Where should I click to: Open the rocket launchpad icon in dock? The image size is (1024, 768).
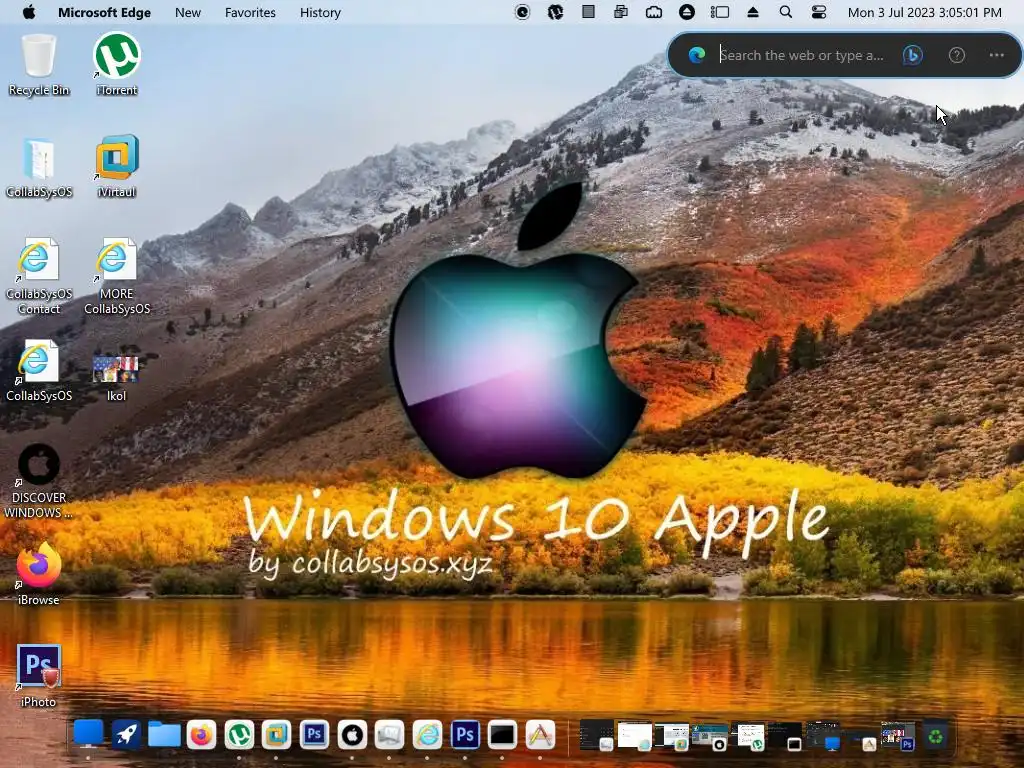click(x=126, y=735)
